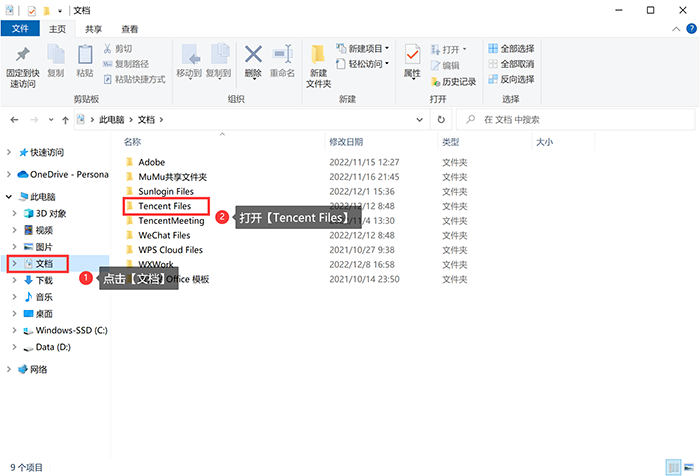Click the New folder icon
Image resolution: width=700 pixels, height=476 pixels.
(318, 54)
